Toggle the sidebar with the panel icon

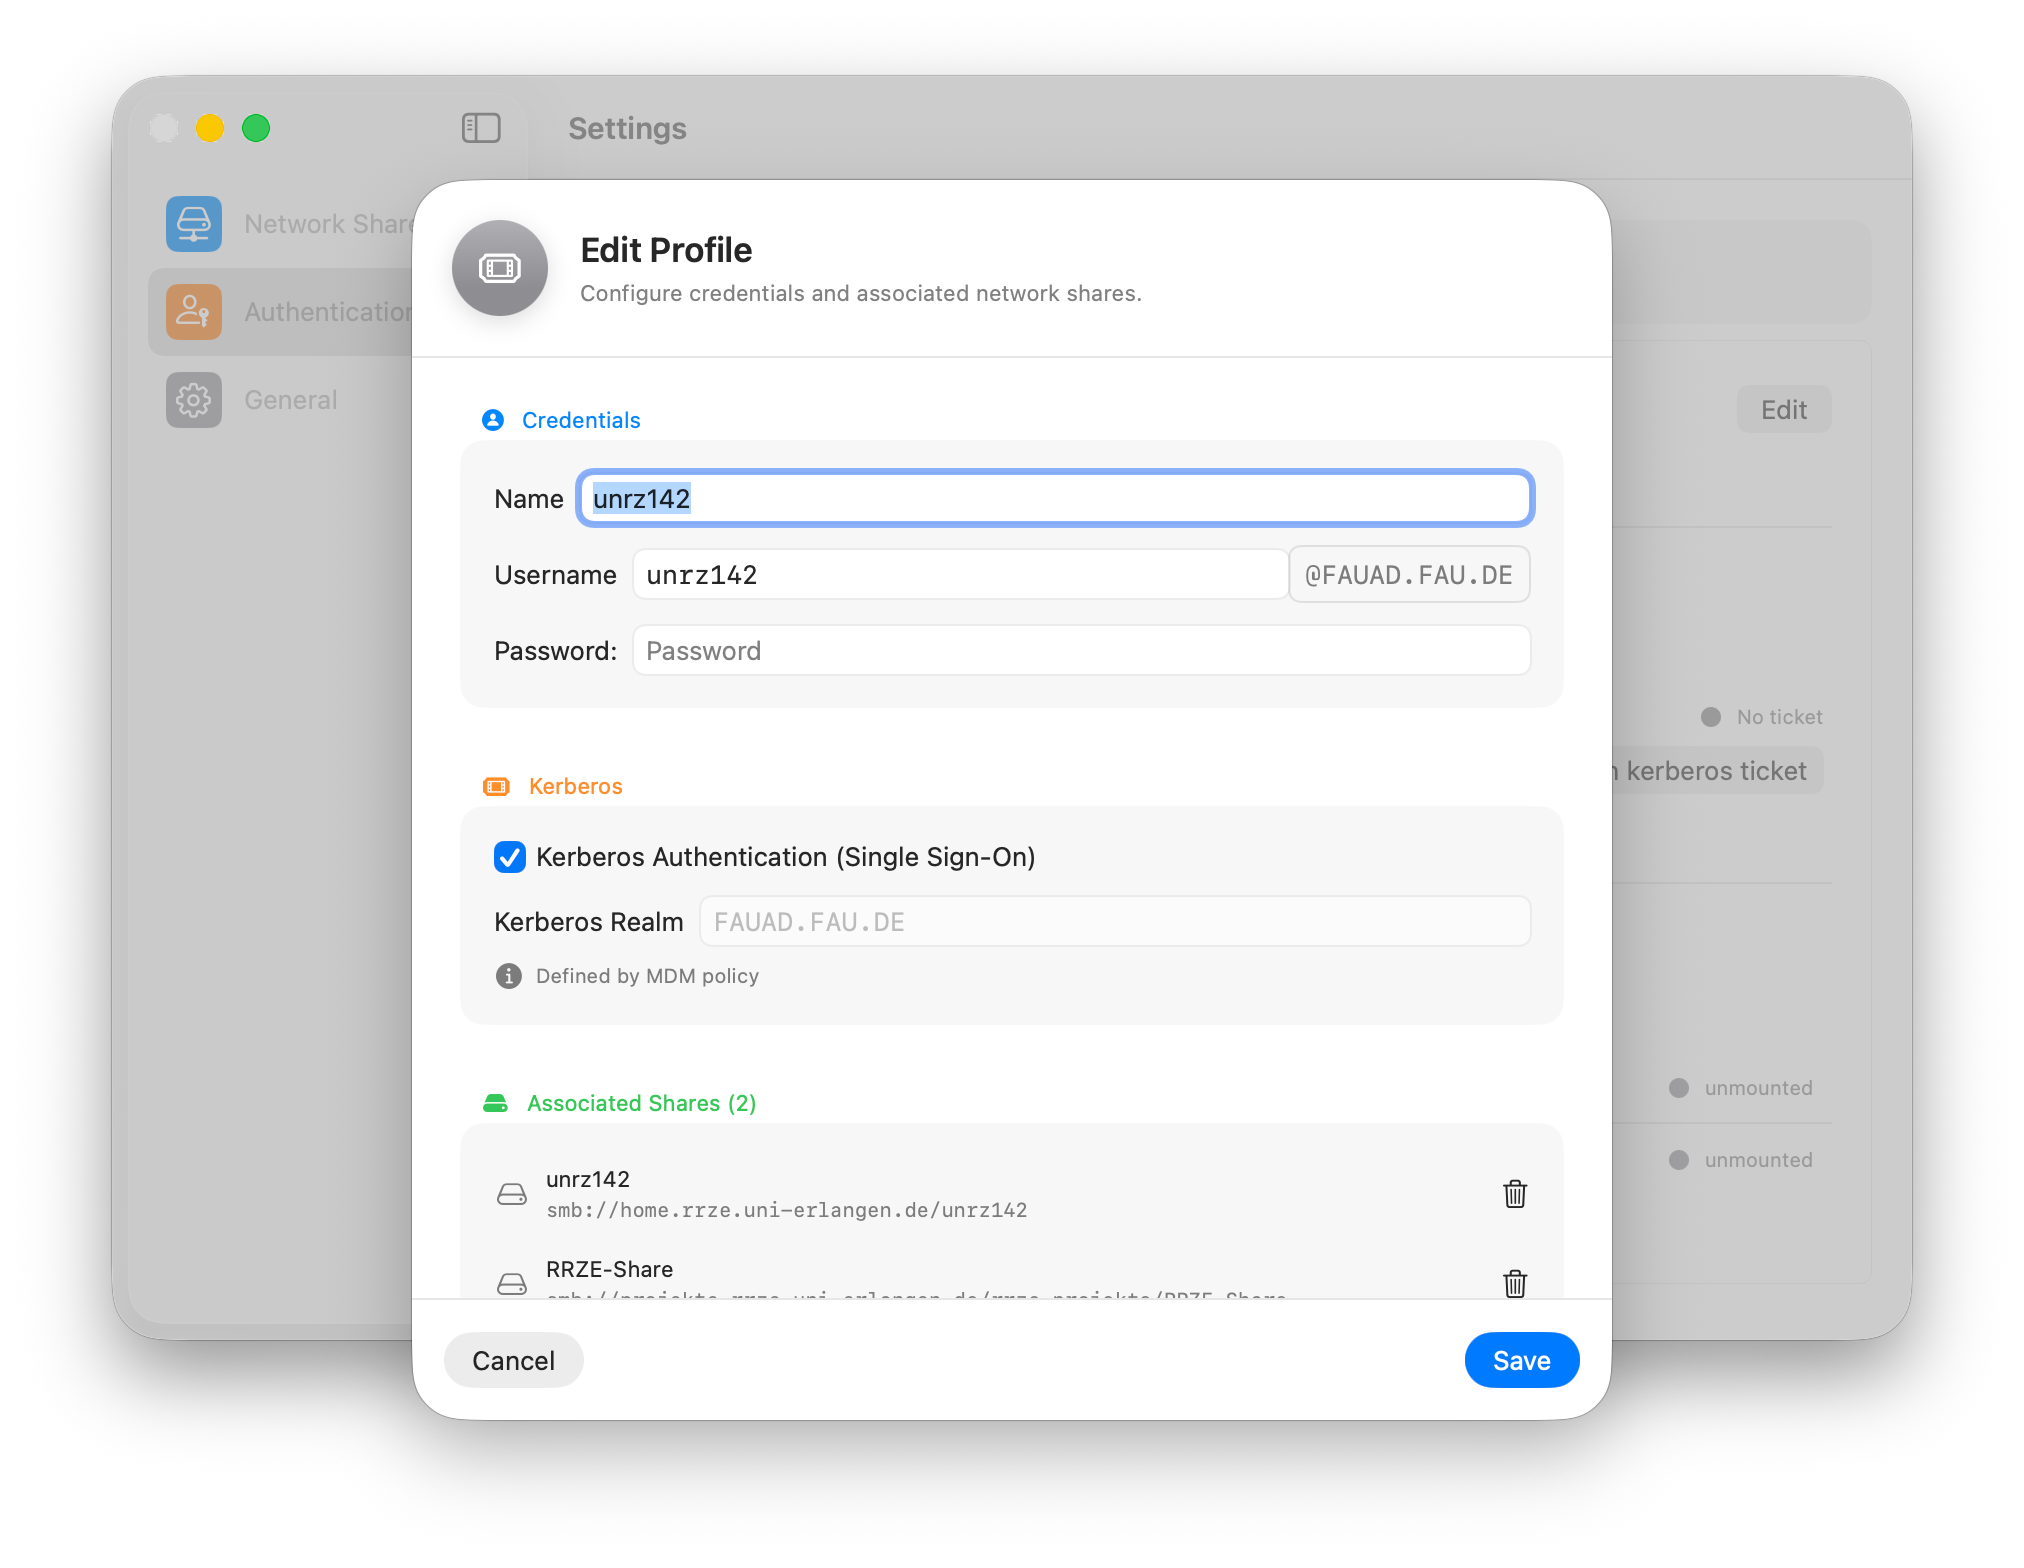click(480, 128)
